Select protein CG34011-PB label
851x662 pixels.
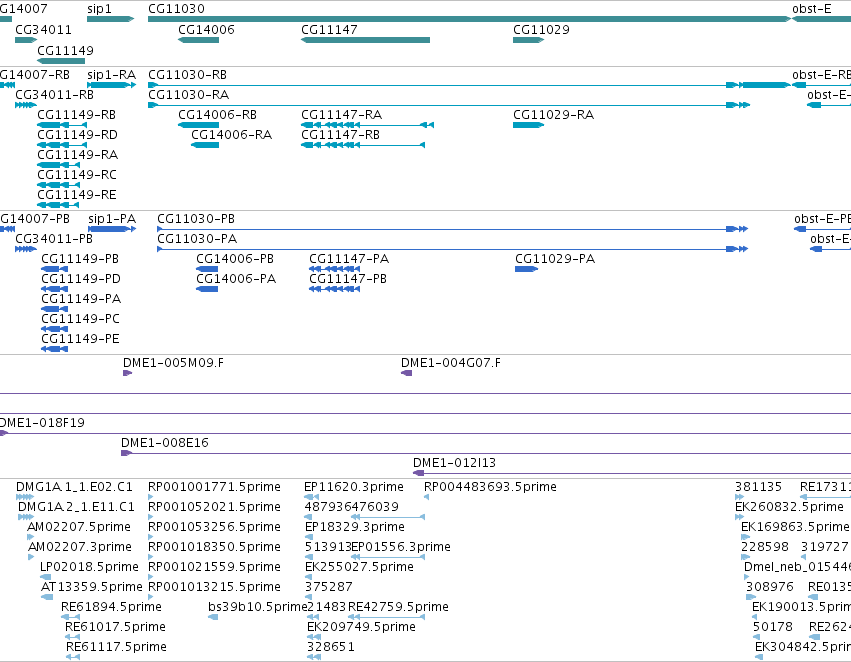pyautogui.click(x=54, y=239)
